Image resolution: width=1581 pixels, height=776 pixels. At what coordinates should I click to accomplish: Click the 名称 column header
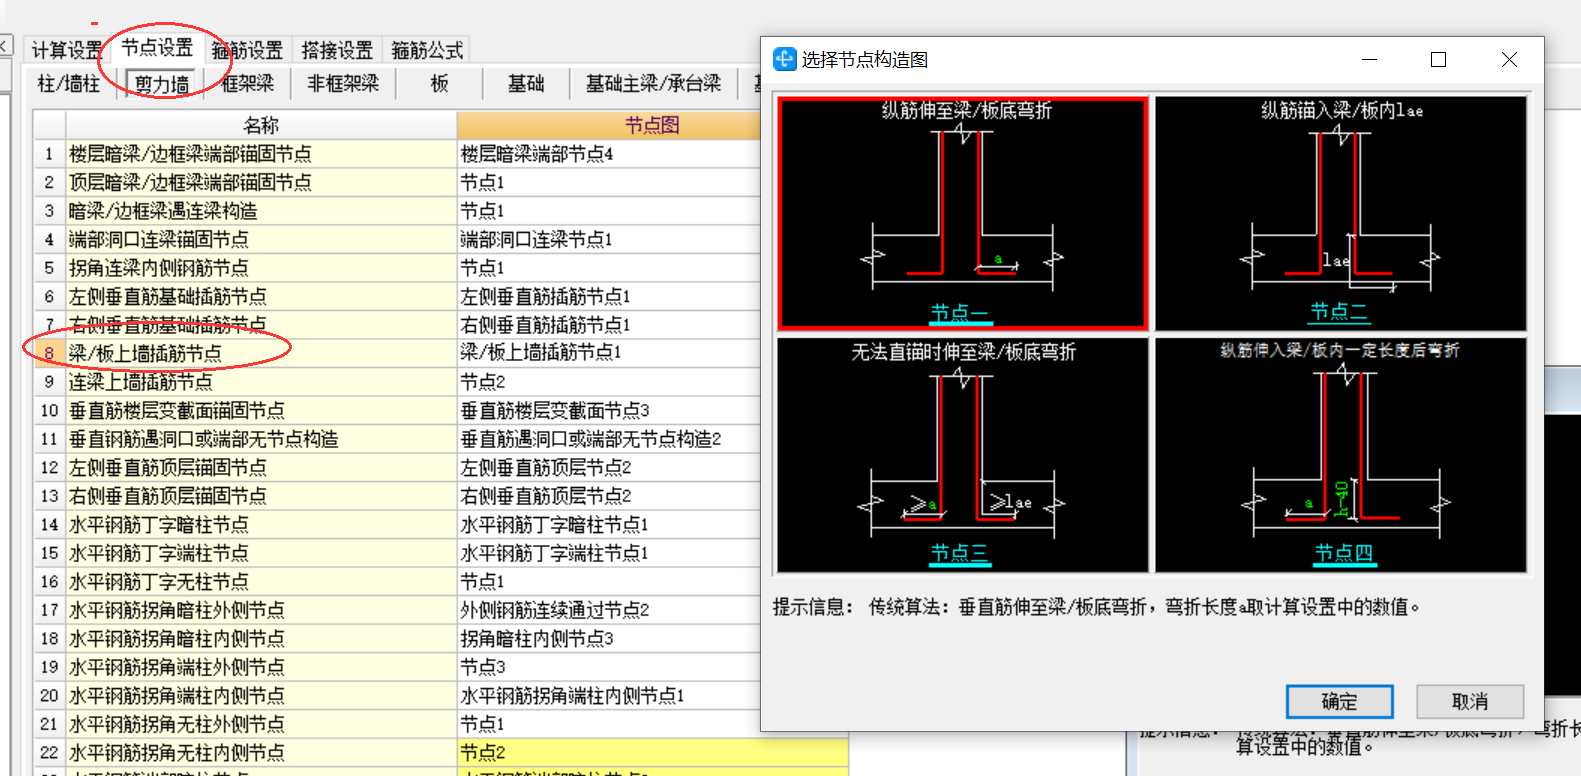261,125
